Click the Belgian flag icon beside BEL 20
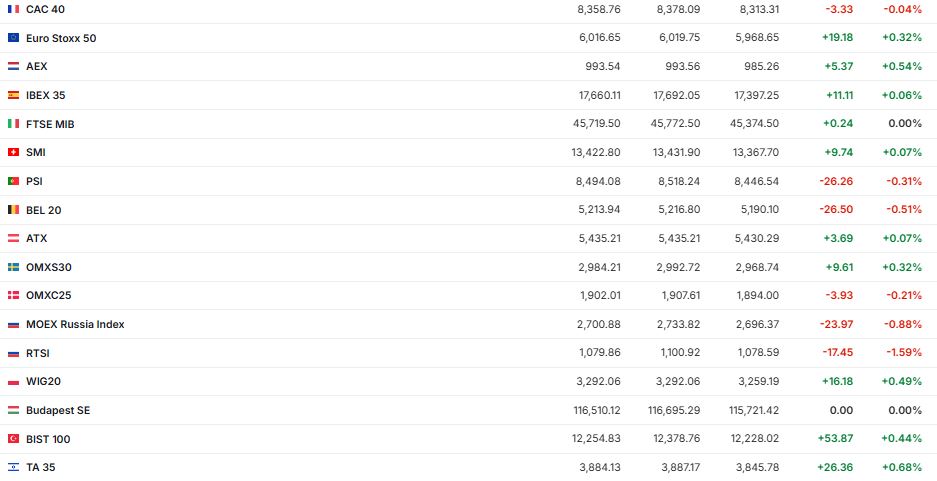Image resolution: width=937 pixels, height=481 pixels. (13, 210)
